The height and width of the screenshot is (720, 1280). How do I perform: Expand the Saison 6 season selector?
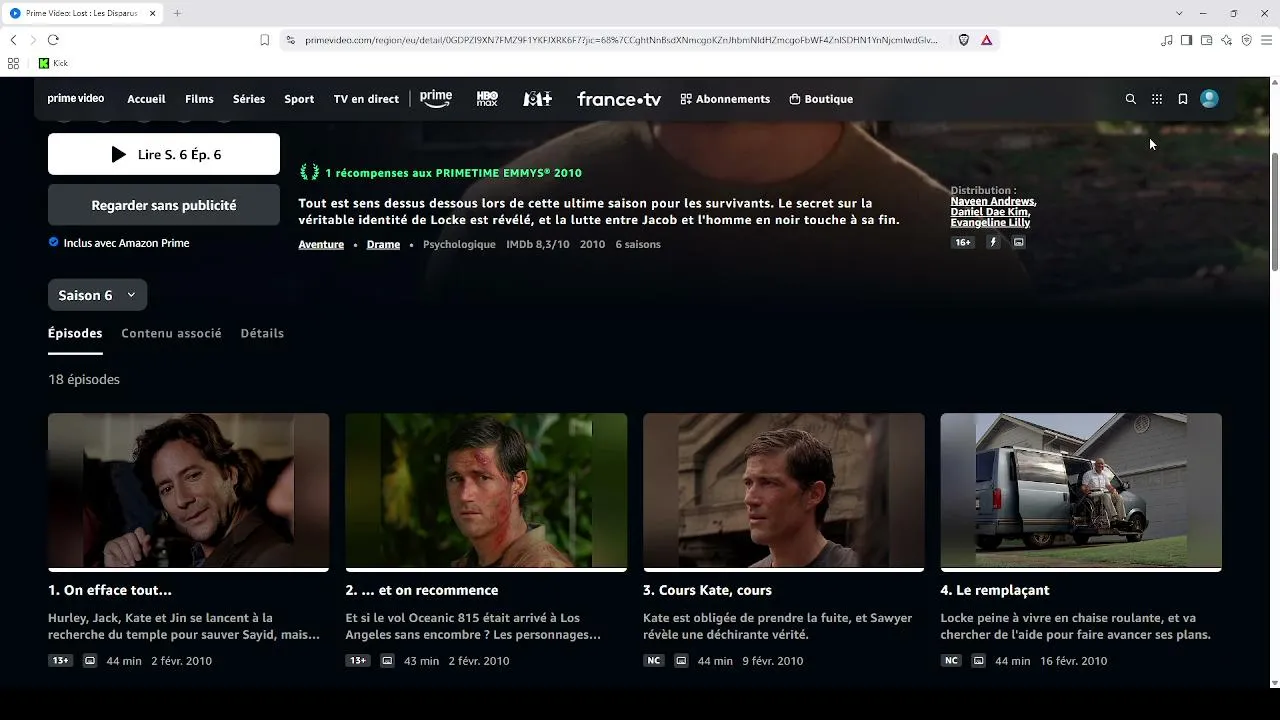point(98,295)
